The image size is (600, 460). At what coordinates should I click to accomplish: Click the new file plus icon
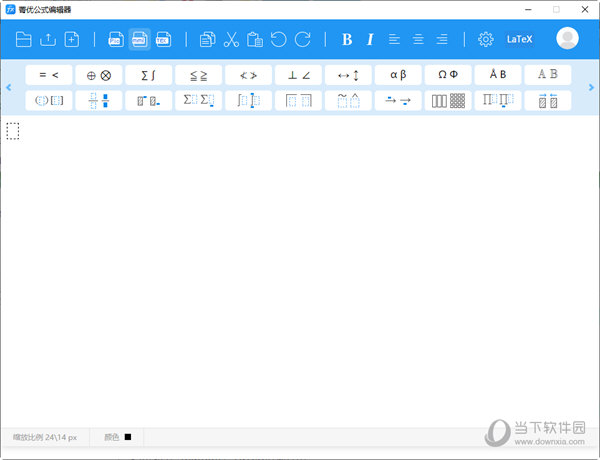[71, 40]
